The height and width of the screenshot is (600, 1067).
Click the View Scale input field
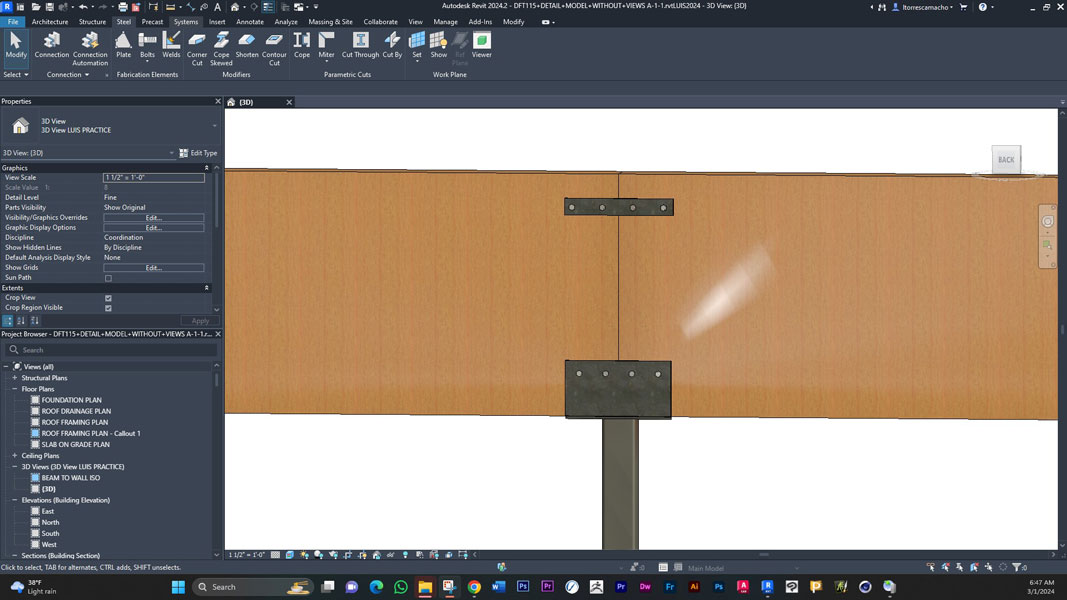coord(153,178)
